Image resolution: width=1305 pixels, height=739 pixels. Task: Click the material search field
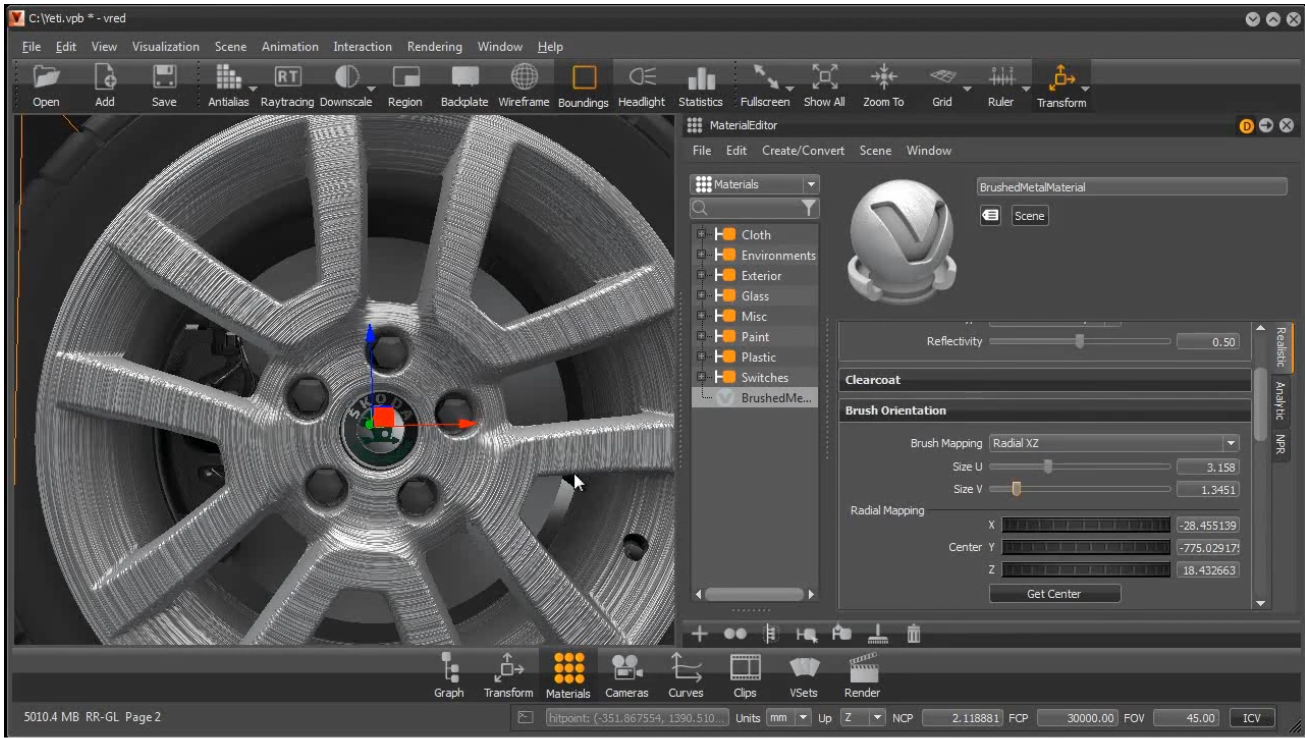point(754,208)
